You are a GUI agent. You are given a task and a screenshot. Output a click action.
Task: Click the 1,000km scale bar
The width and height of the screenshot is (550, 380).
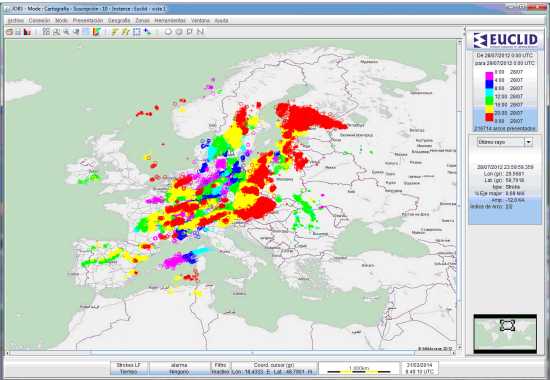click(358, 369)
